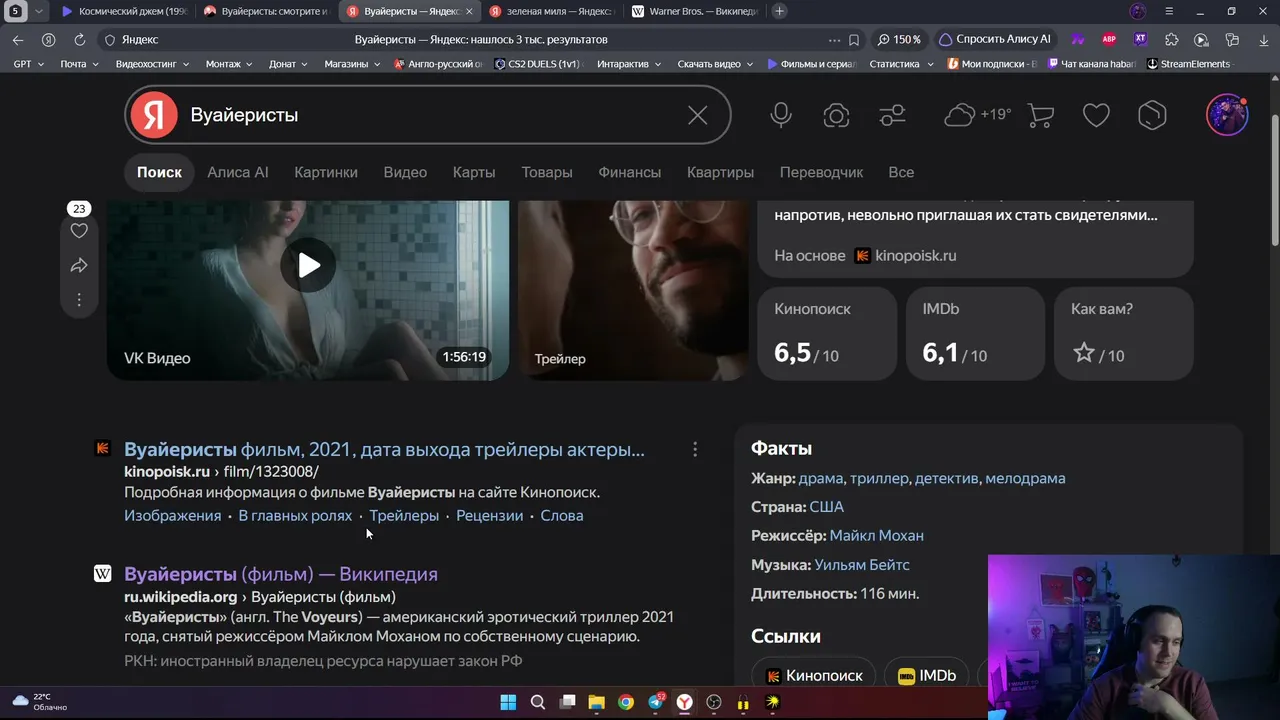Open search settings sliders icon

pyautogui.click(x=892, y=115)
